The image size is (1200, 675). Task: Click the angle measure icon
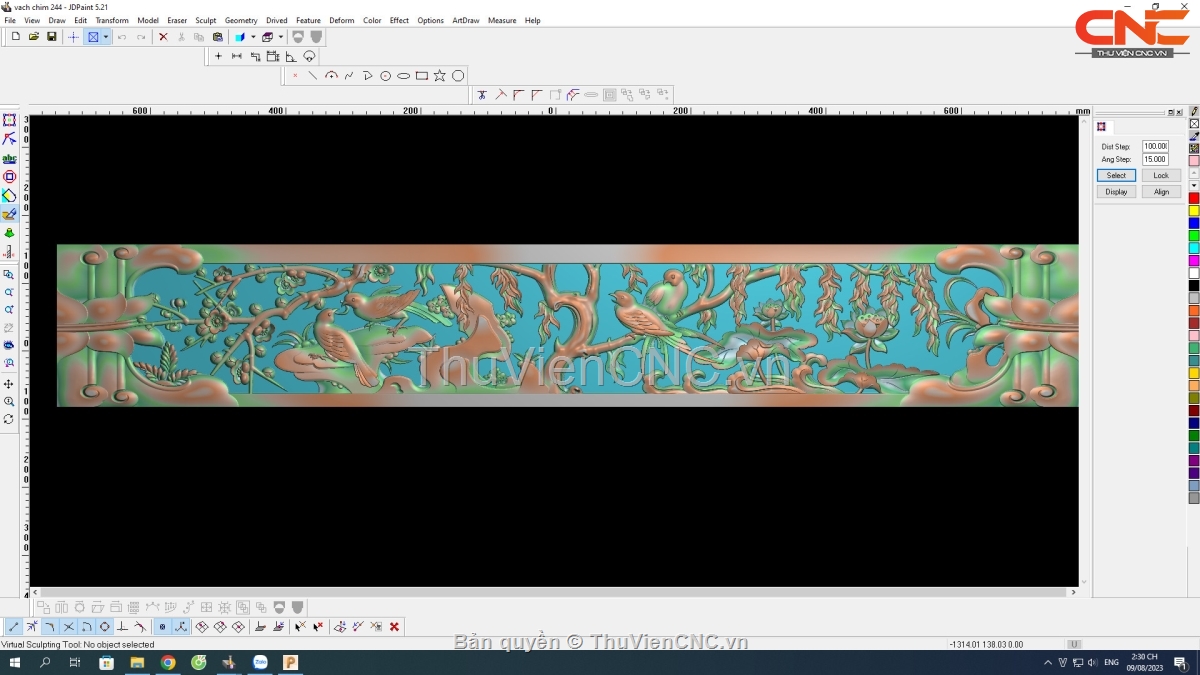[290, 56]
